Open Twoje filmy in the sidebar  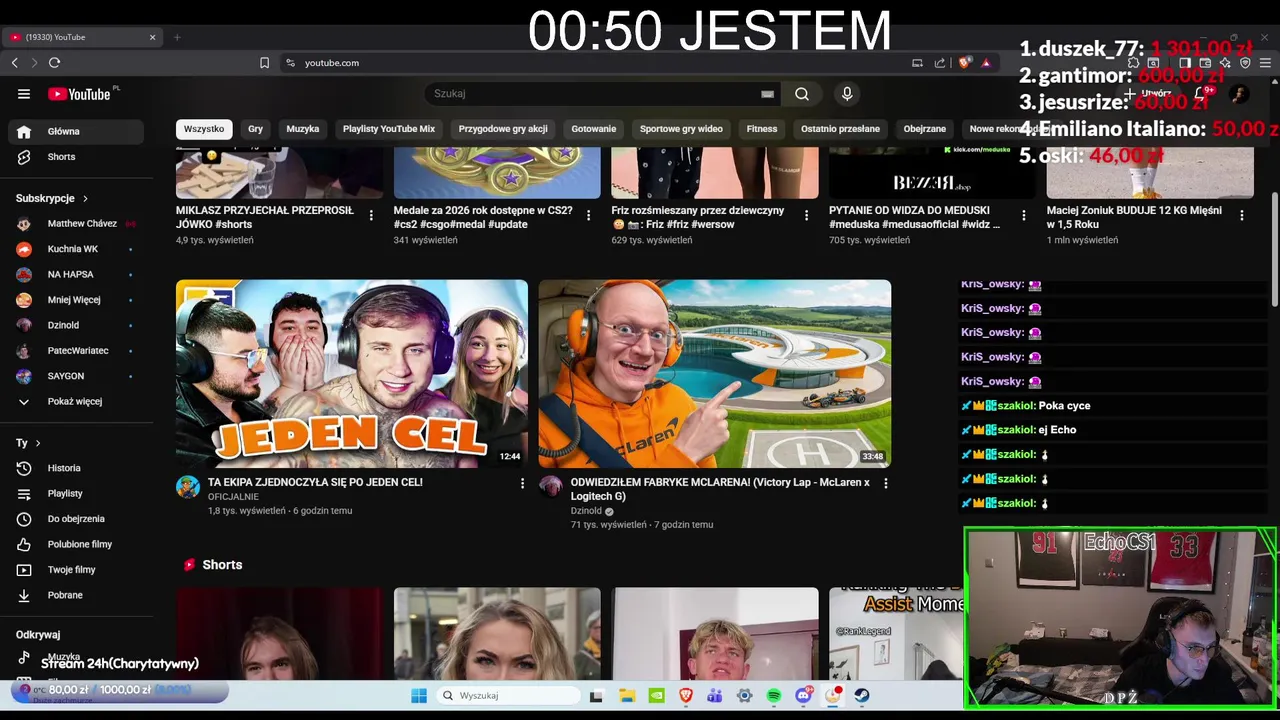tap(76, 570)
